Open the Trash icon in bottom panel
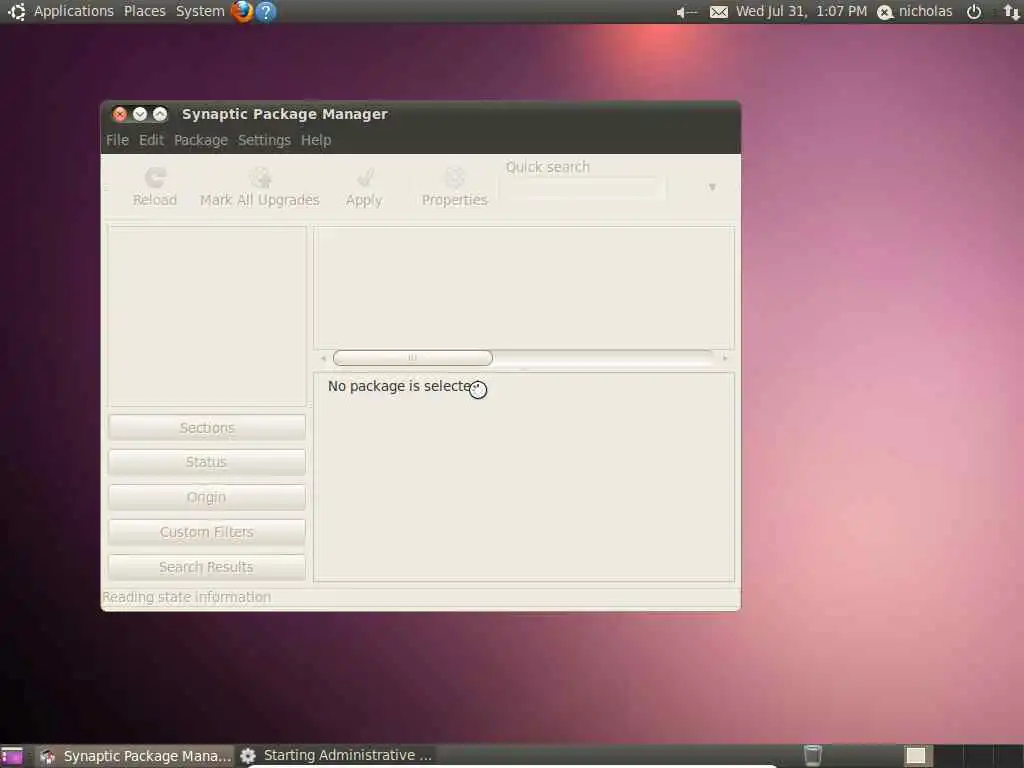The height and width of the screenshot is (768, 1024). (812, 756)
